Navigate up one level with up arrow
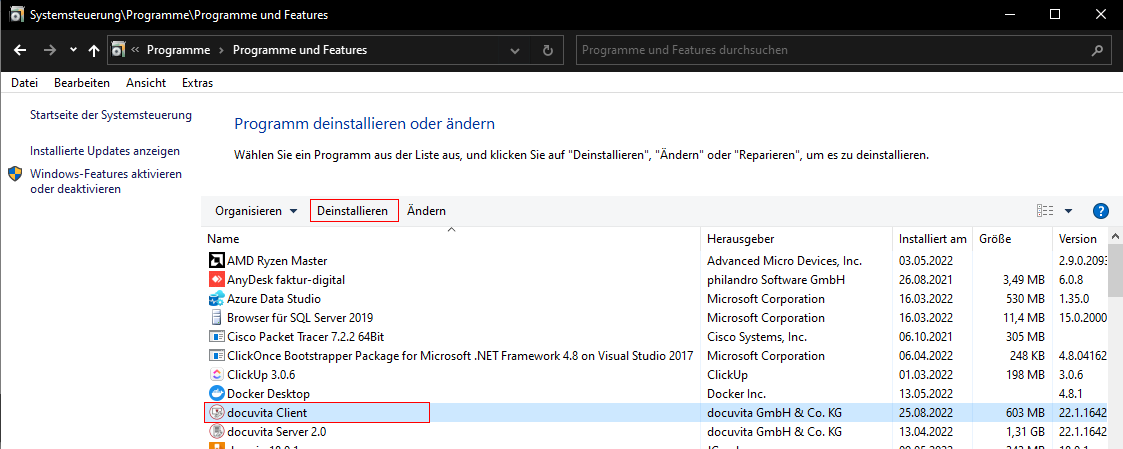The width and height of the screenshot is (1123, 449). coord(94,50)
